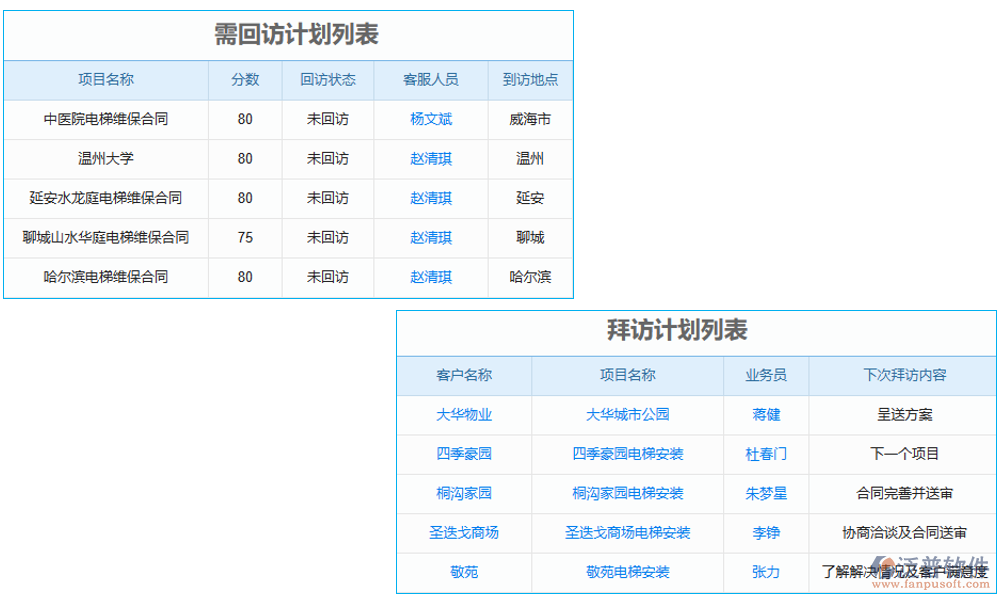View salesperson 朱梦星's information
This screenshot has width=1000, height=600.
pos(766,493)
